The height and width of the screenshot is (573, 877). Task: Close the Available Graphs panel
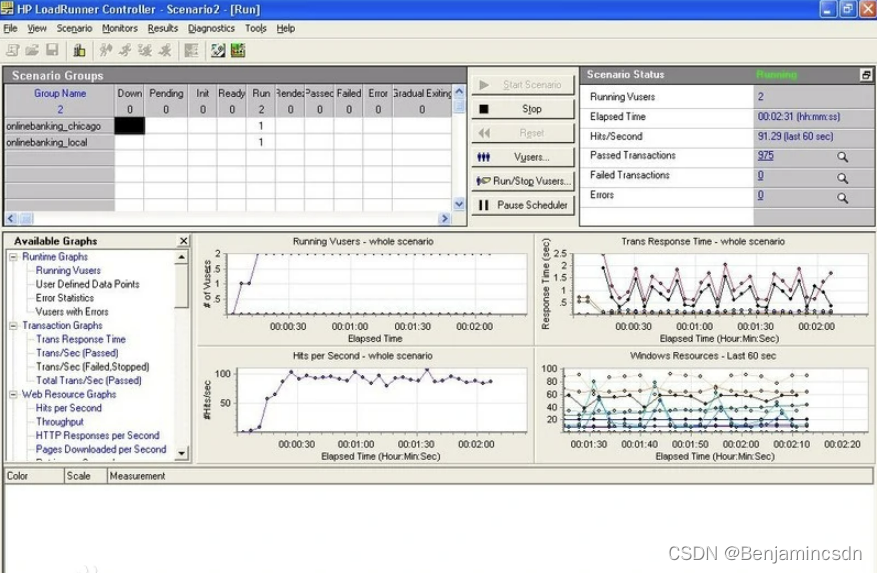(x=183, y=241)
